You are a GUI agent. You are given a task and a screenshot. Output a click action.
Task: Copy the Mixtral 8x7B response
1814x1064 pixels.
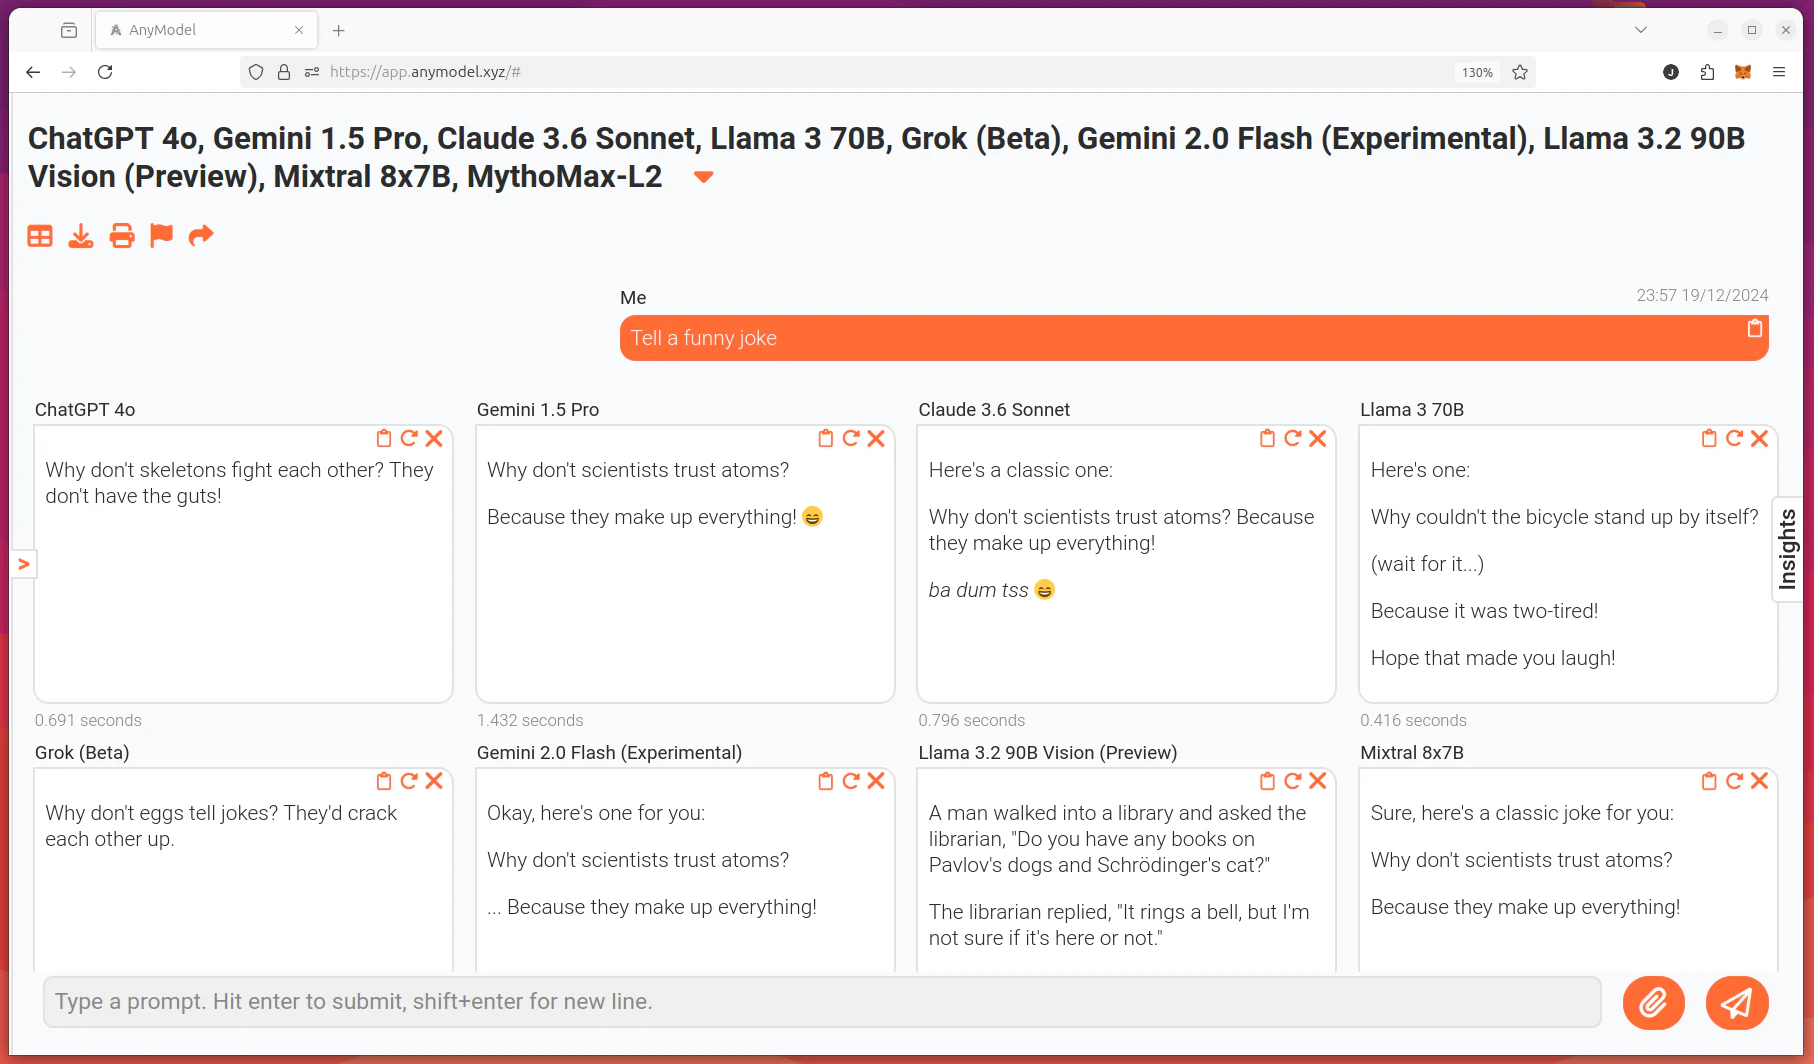click(1709, 781)
